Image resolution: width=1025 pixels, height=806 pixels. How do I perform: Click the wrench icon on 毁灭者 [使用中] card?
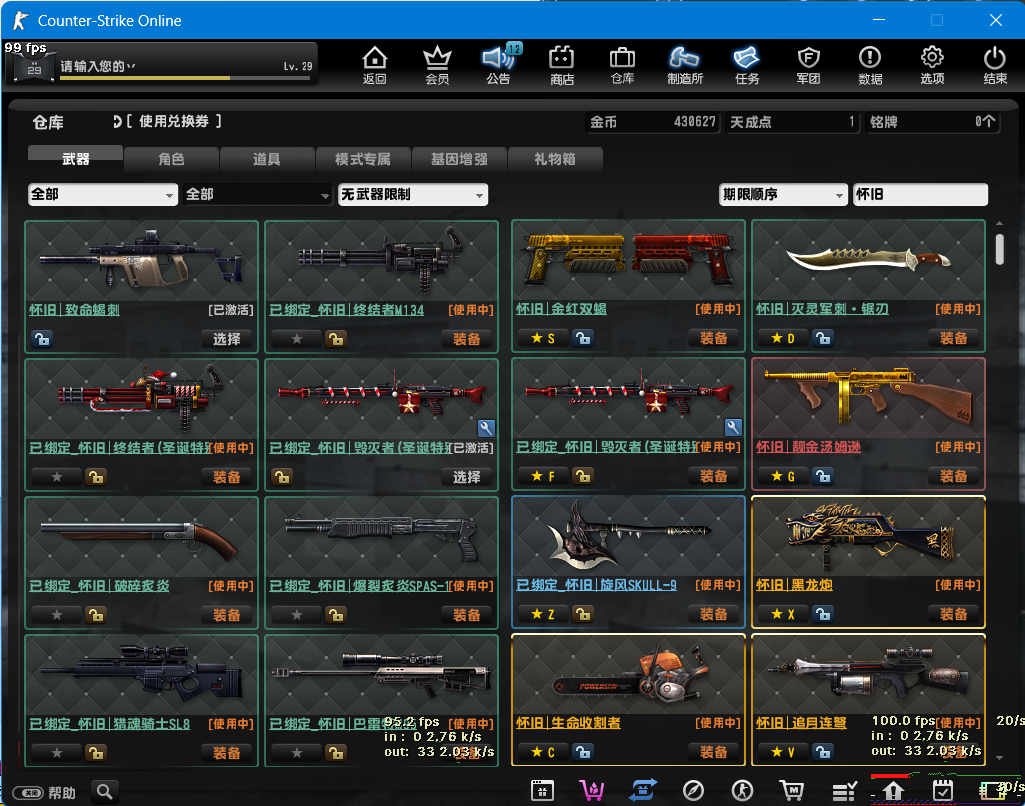[x=733, y=428]
